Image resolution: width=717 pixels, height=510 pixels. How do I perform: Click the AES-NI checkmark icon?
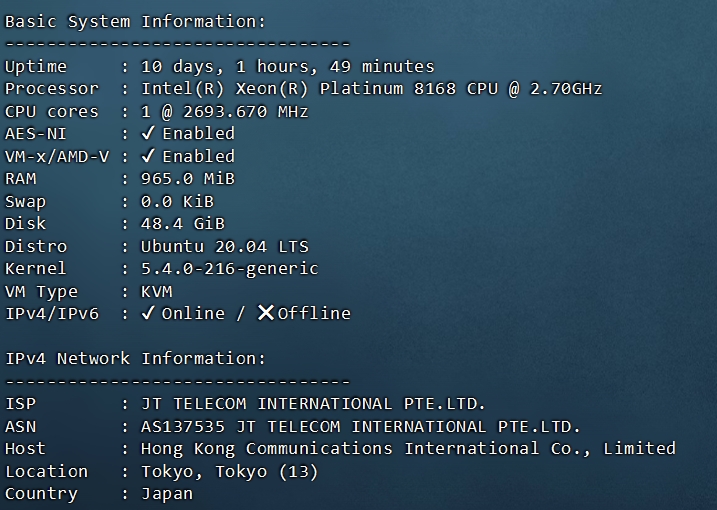(x=148, y=133)
